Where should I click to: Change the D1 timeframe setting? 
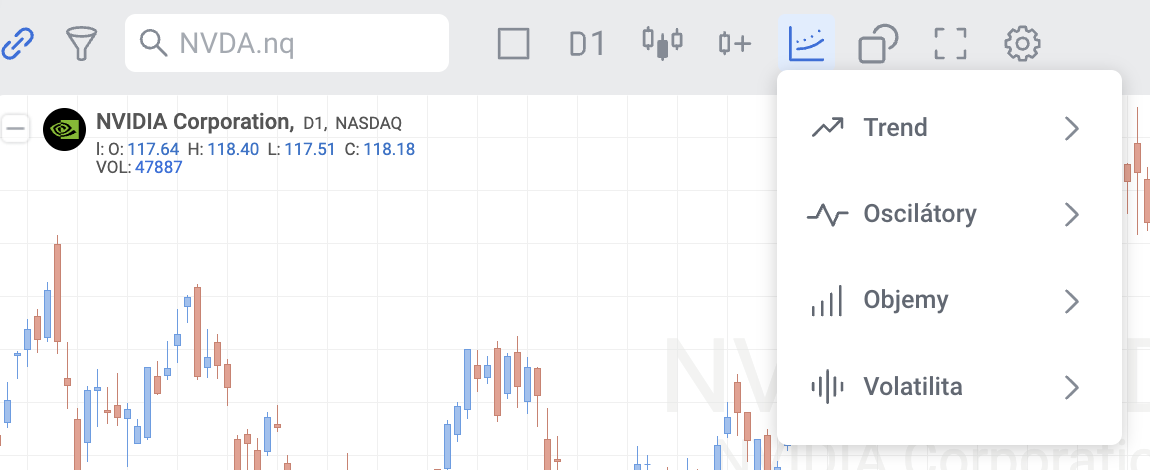(x=587, y=44)
